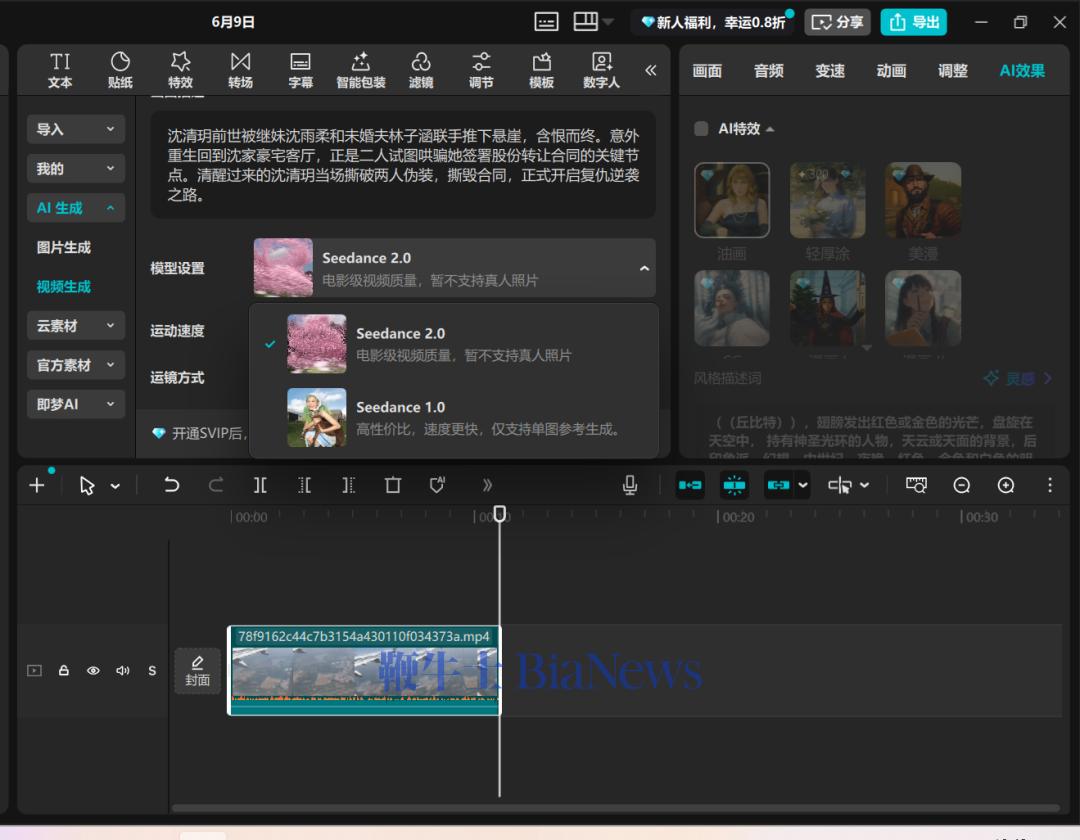Toggle the track clip display icon

[x=34, y=671]
